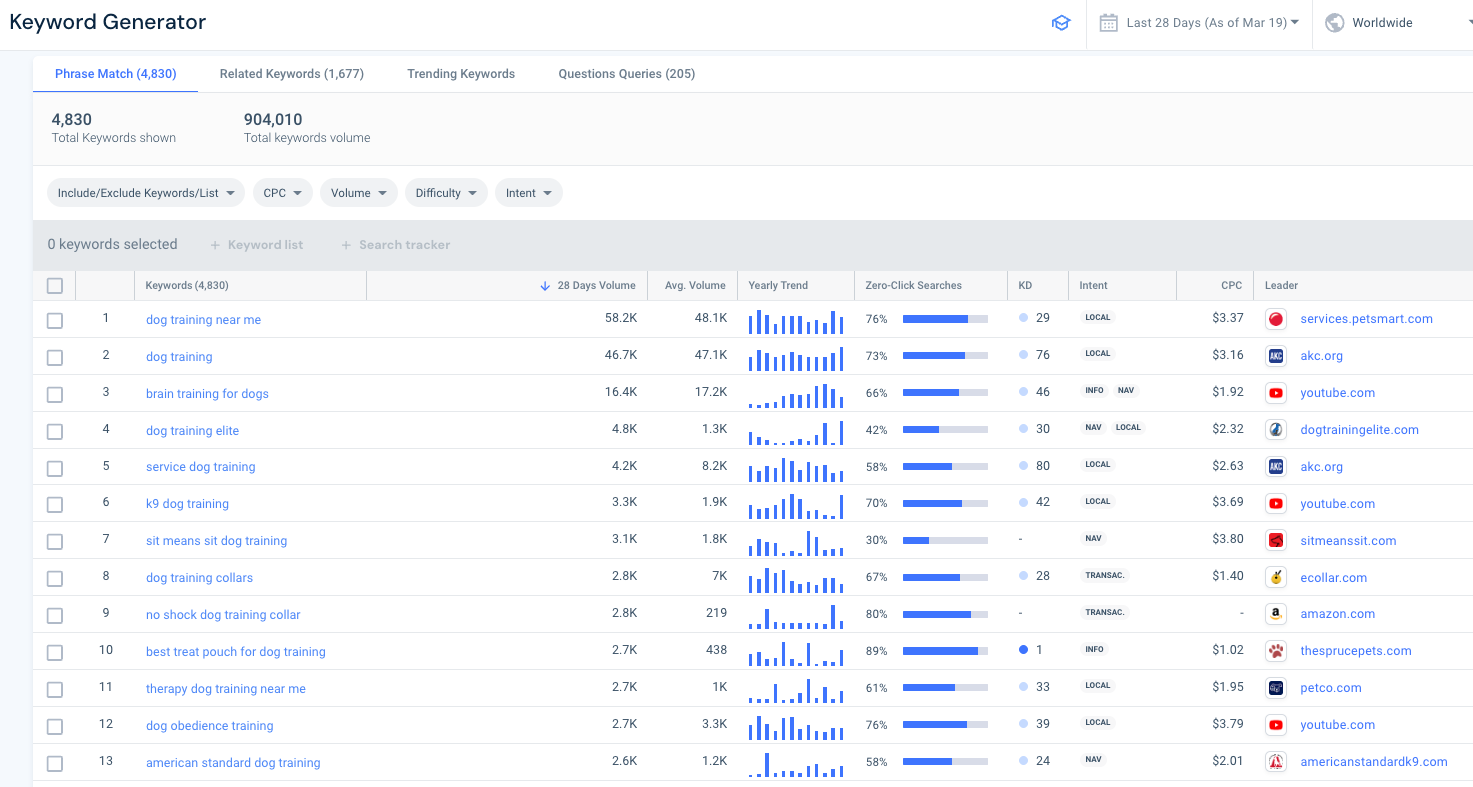Open the Intent filter dropdown

[528, 192]
